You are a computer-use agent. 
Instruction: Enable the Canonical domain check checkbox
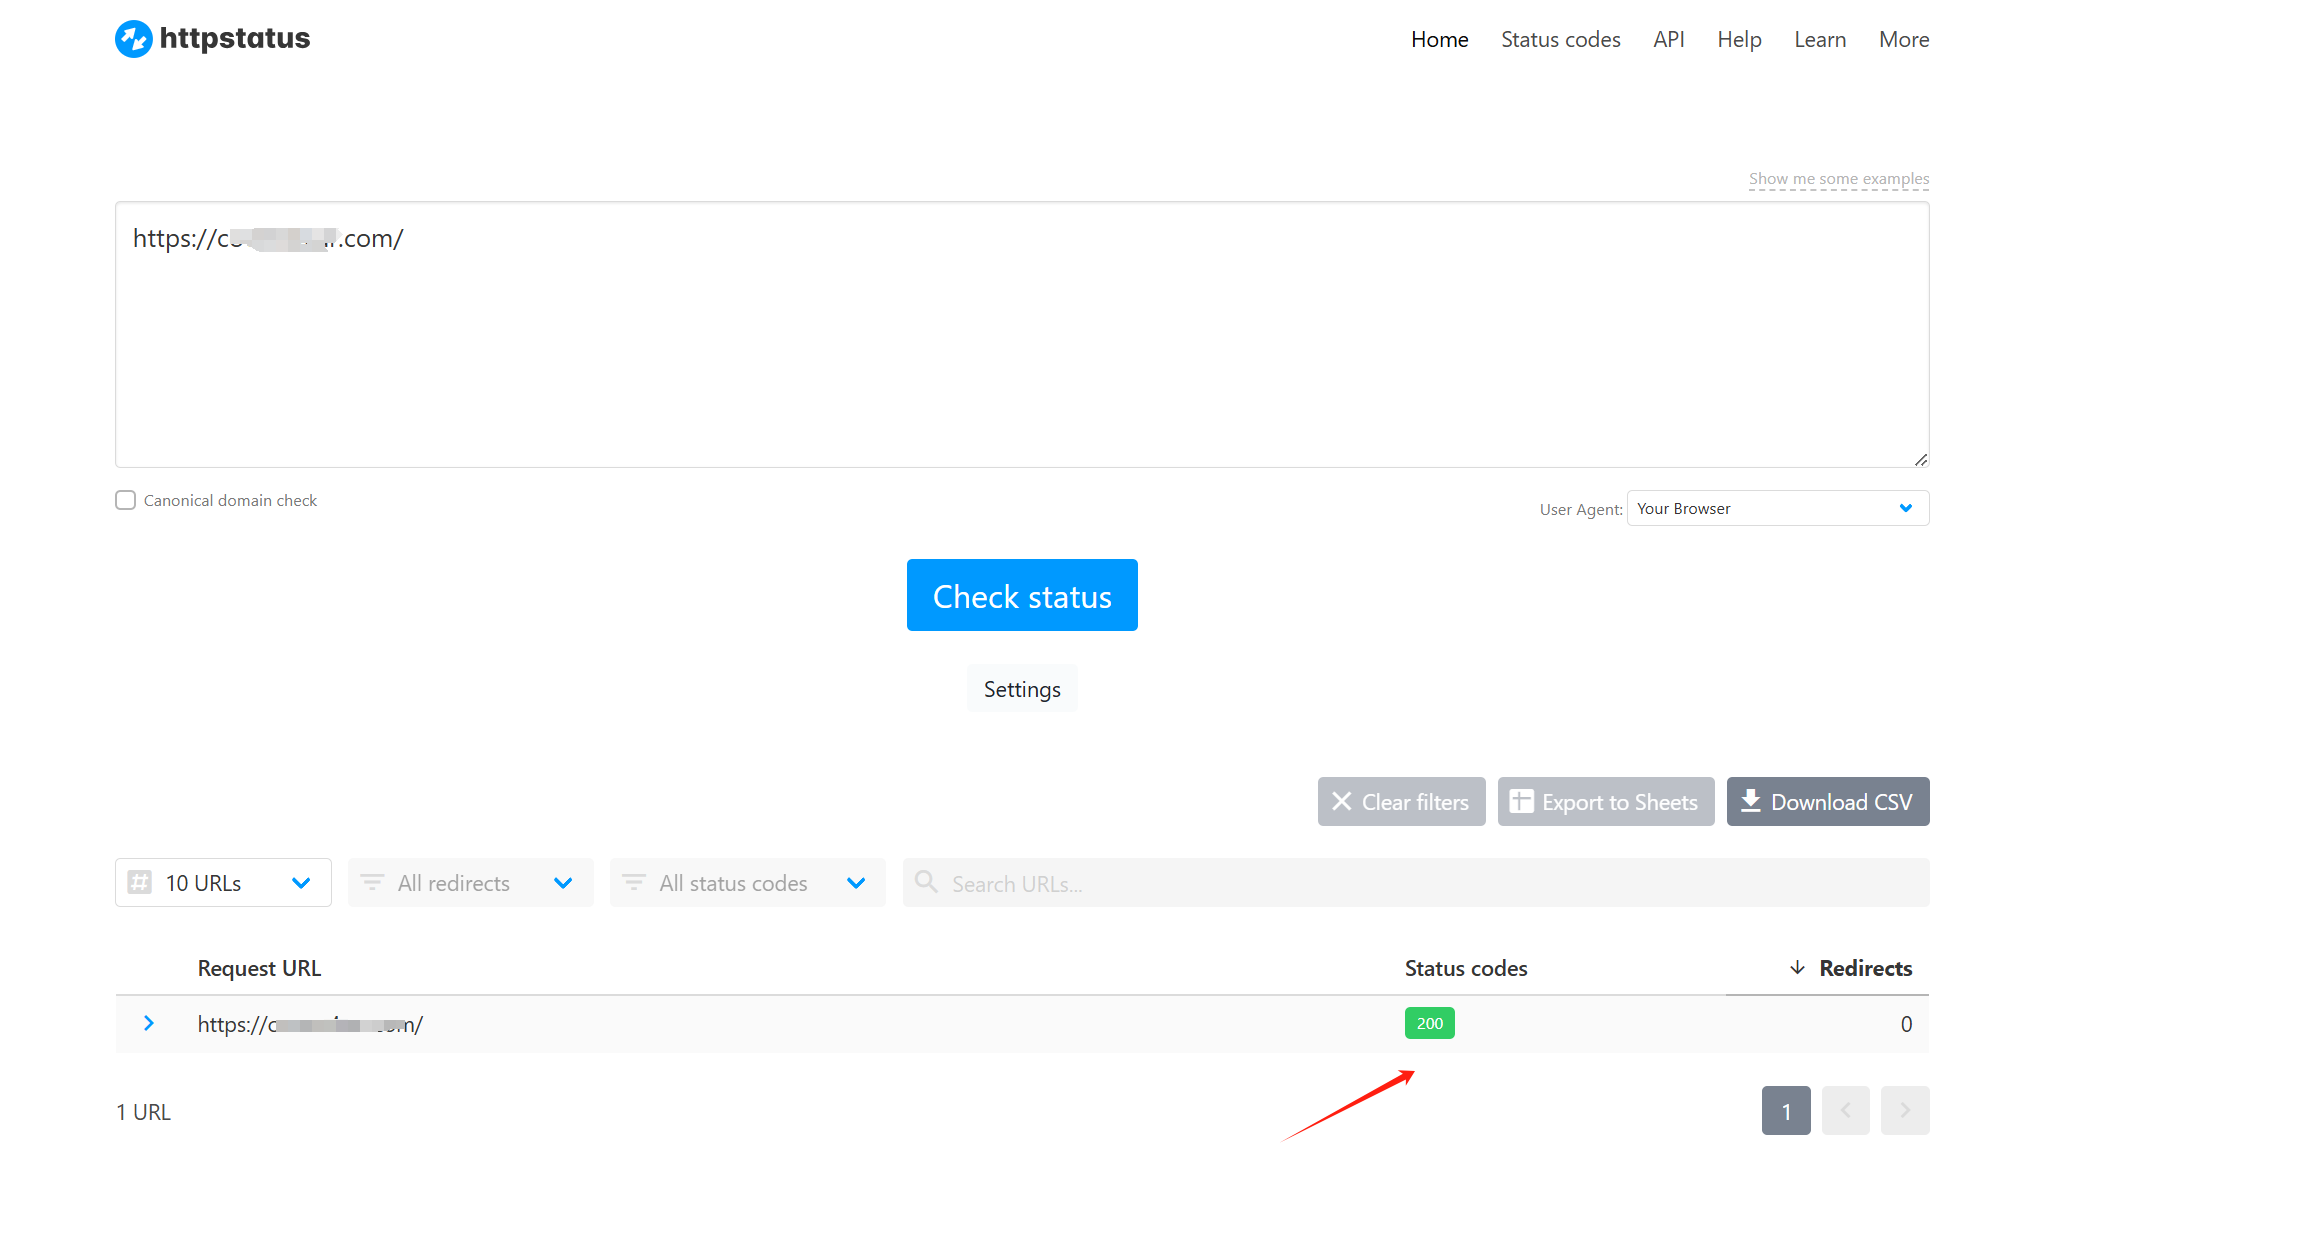tap(126, 500)
